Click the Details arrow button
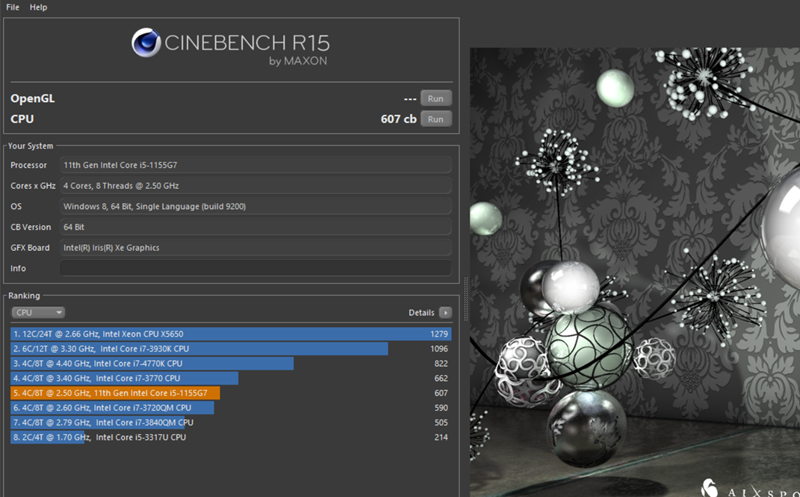The image size is (800, 497). coord(445,313)
